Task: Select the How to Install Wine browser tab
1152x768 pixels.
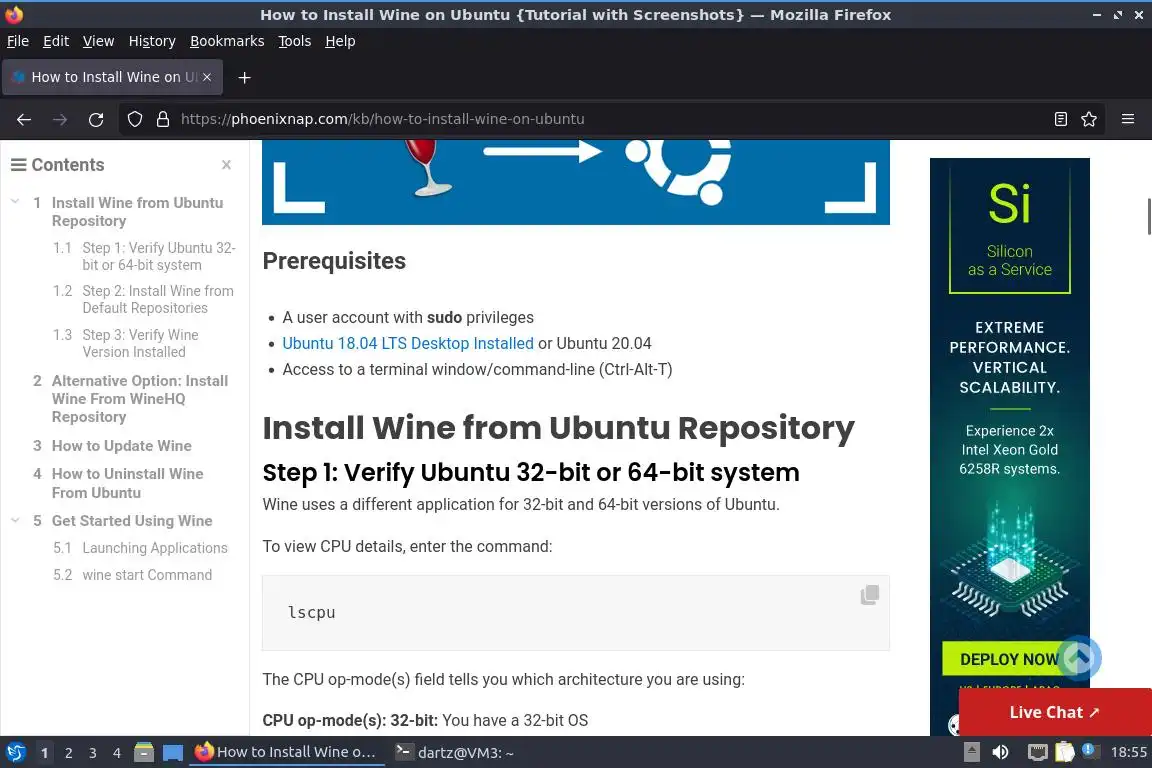Action: click(112, 77)
